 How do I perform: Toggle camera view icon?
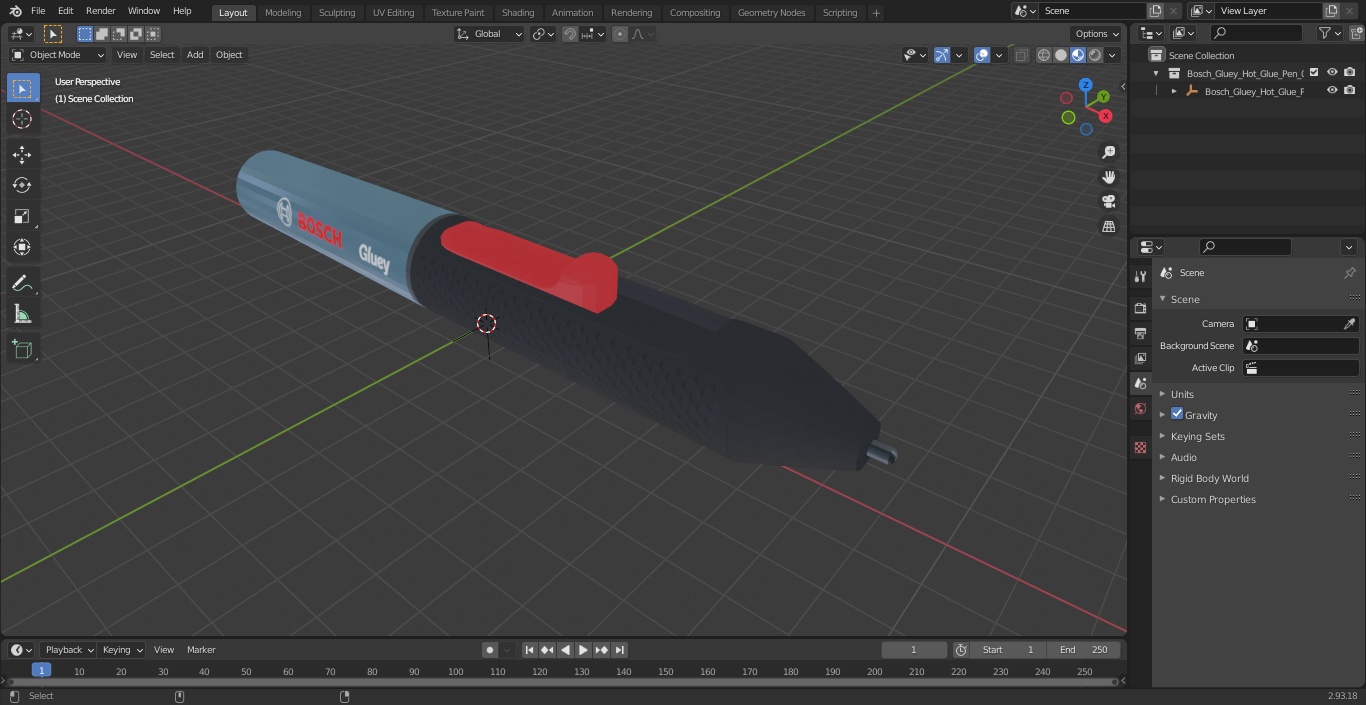1108,201
